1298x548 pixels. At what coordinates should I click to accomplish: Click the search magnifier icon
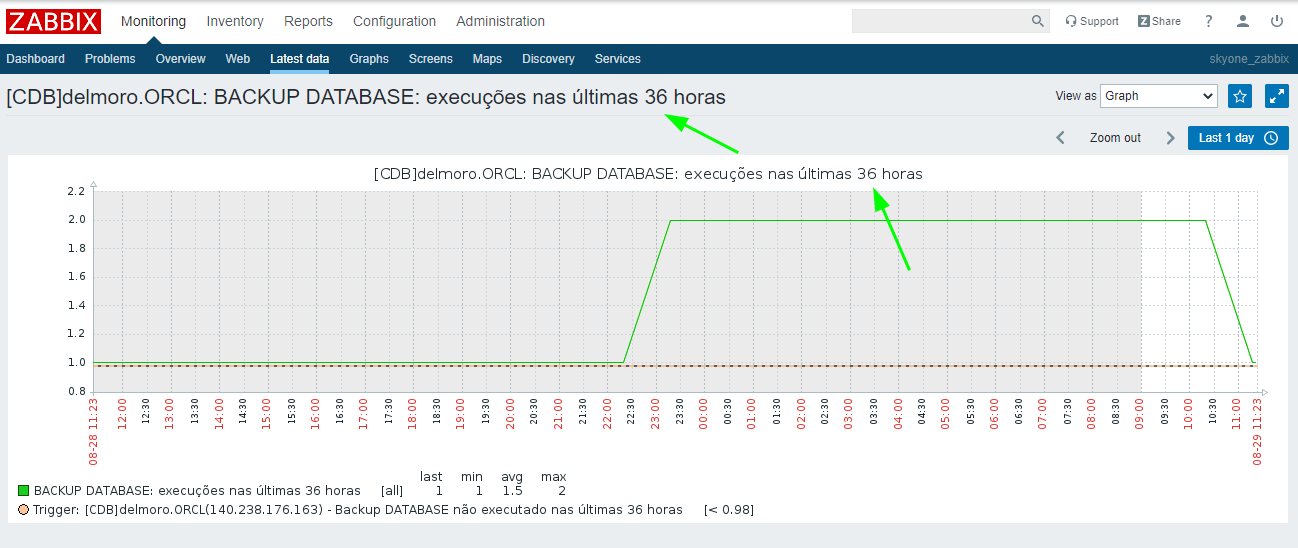tap(1037, 21)
